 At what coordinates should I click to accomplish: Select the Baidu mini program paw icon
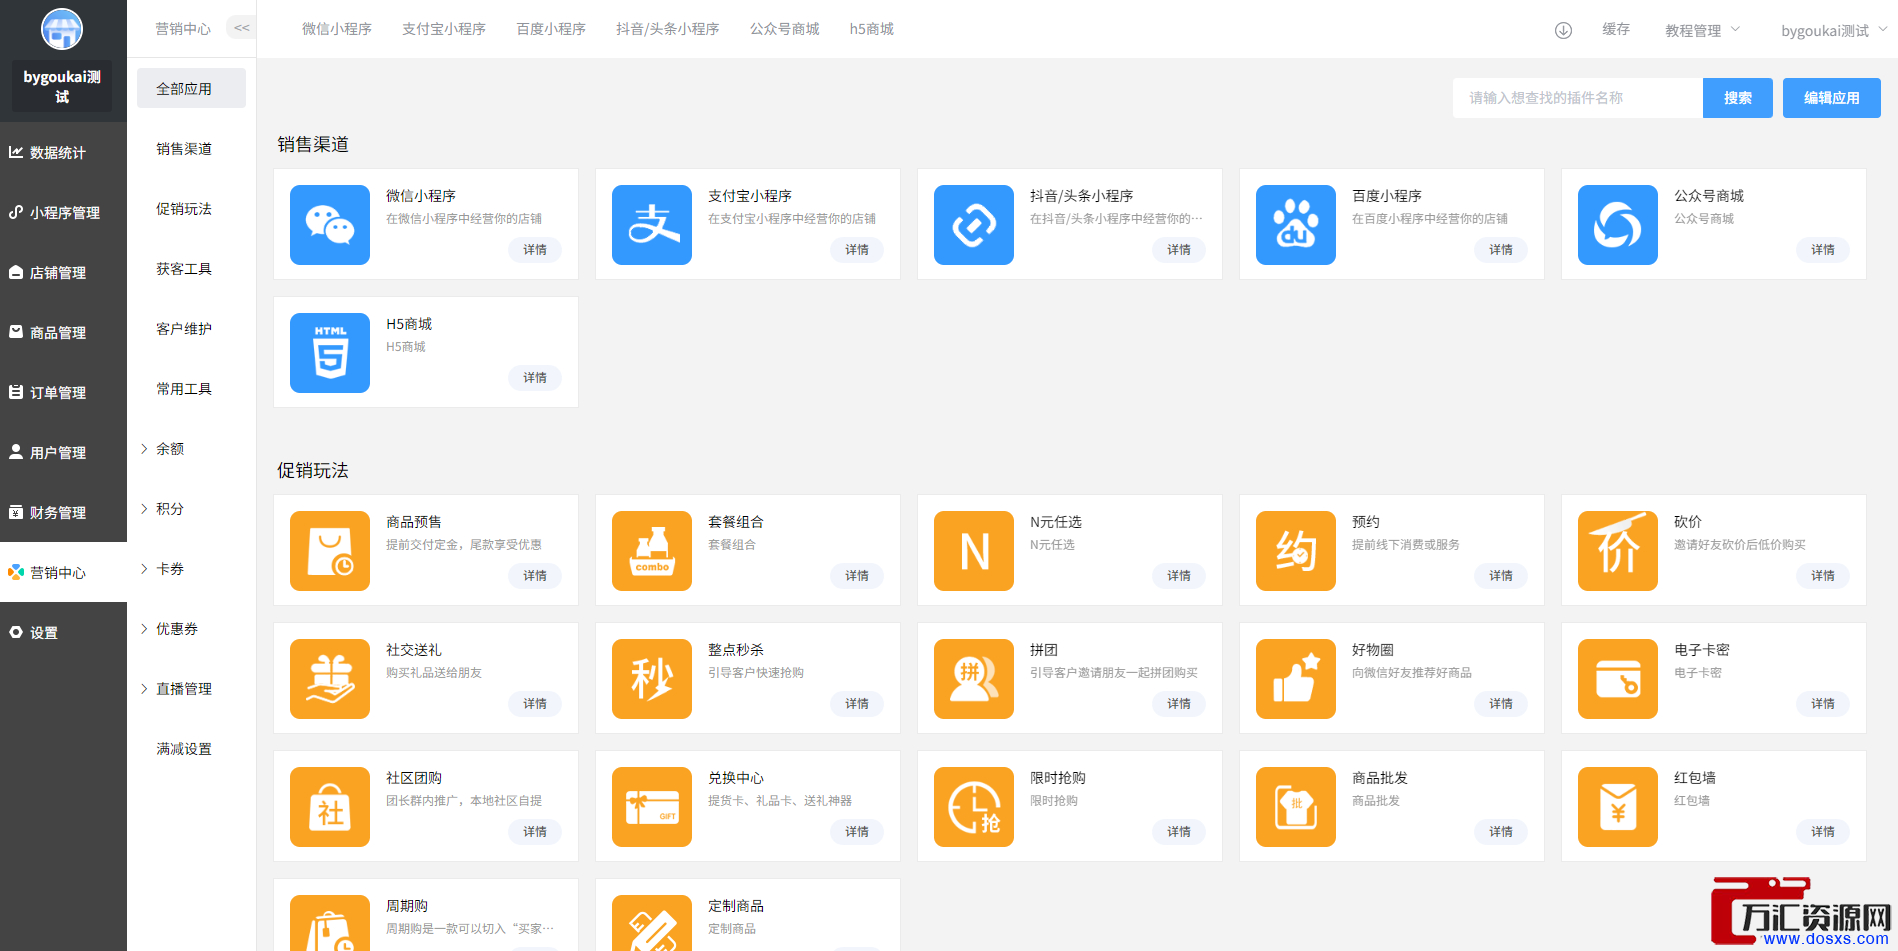(1296, 225)
